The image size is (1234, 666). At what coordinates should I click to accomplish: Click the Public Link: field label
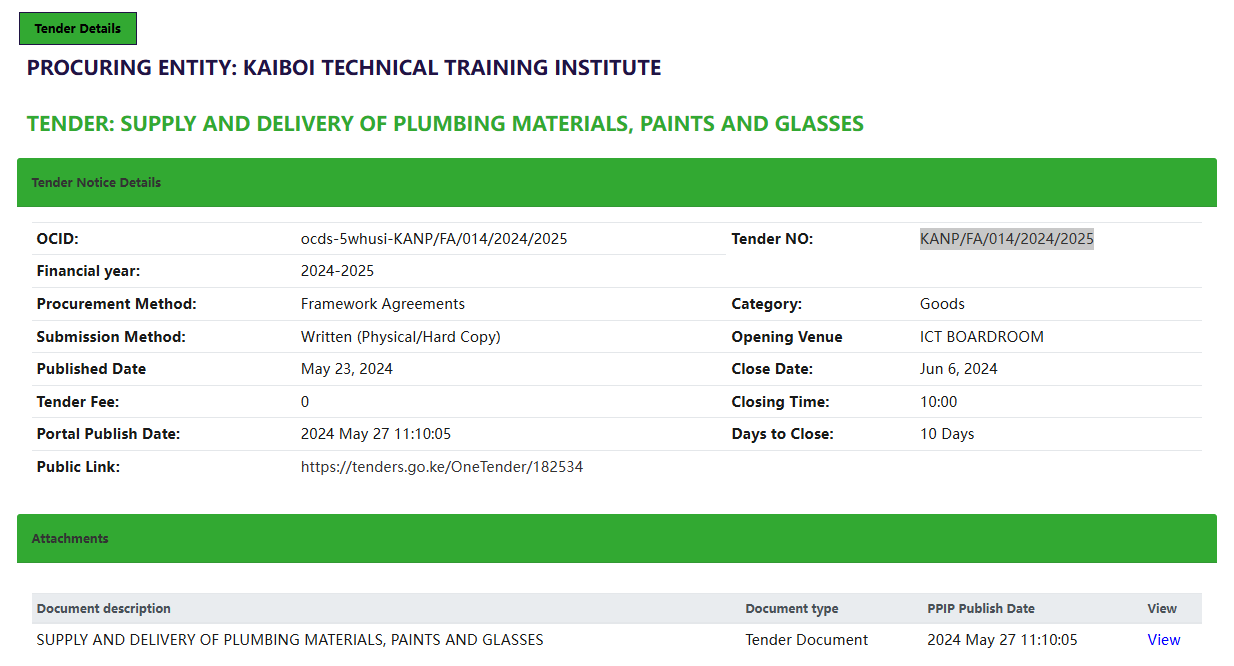click(78, 467)
